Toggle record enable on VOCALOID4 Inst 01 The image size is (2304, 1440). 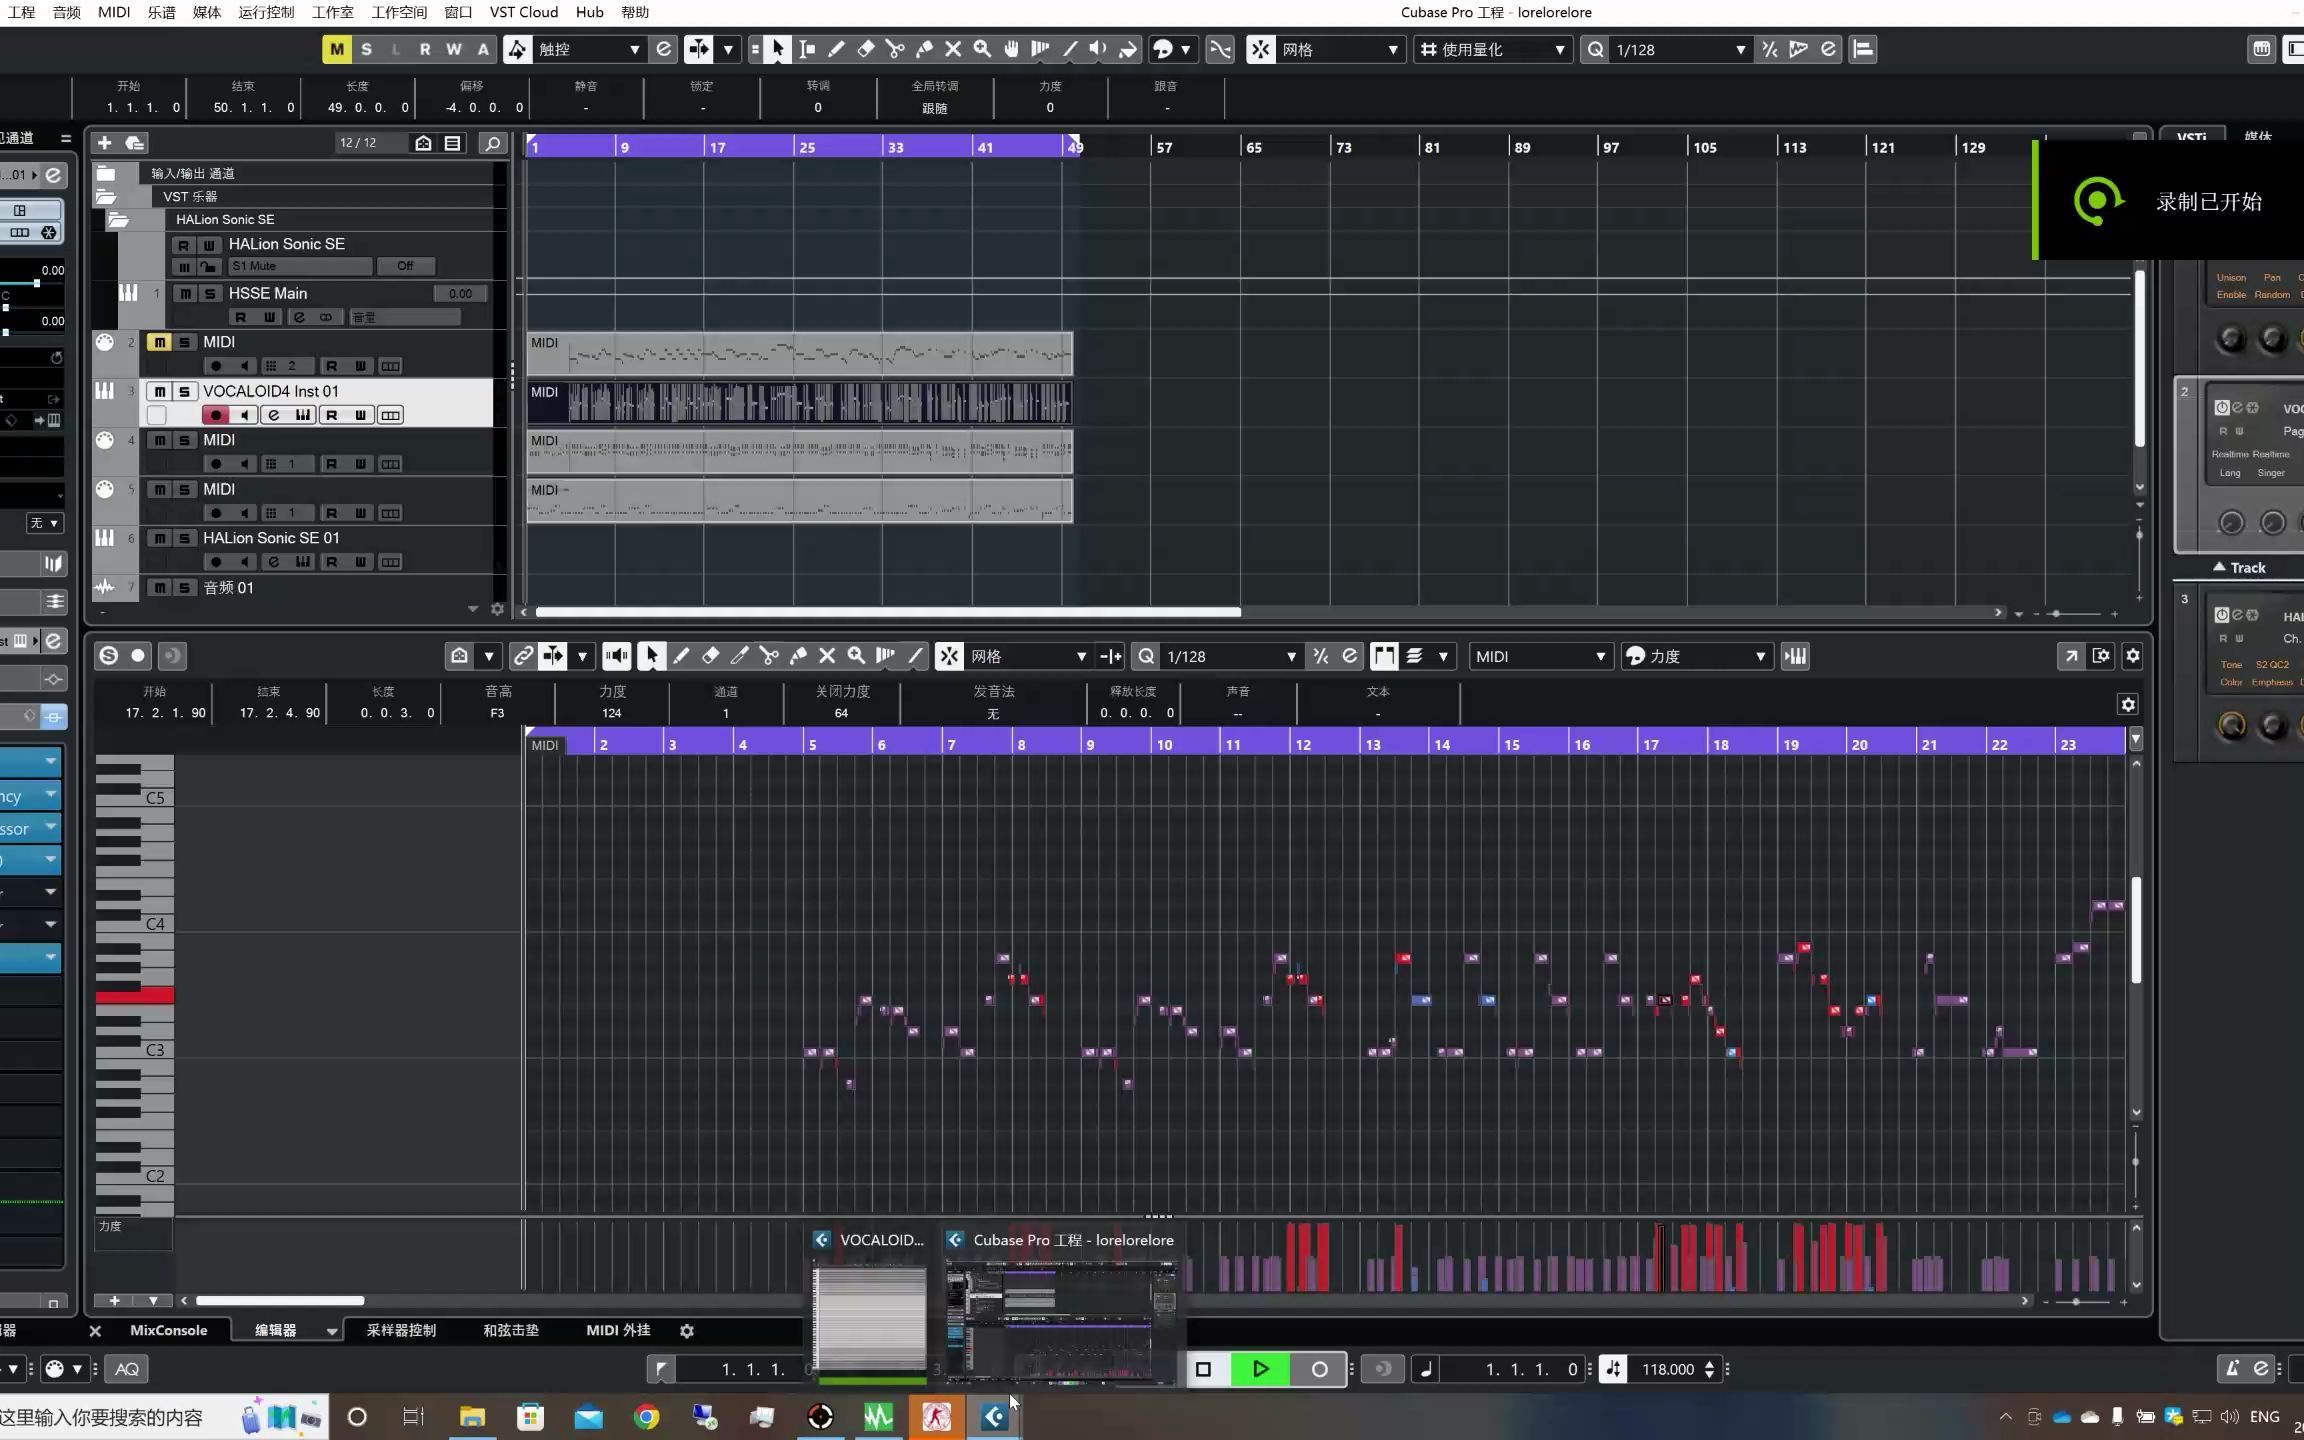[215, 415]
